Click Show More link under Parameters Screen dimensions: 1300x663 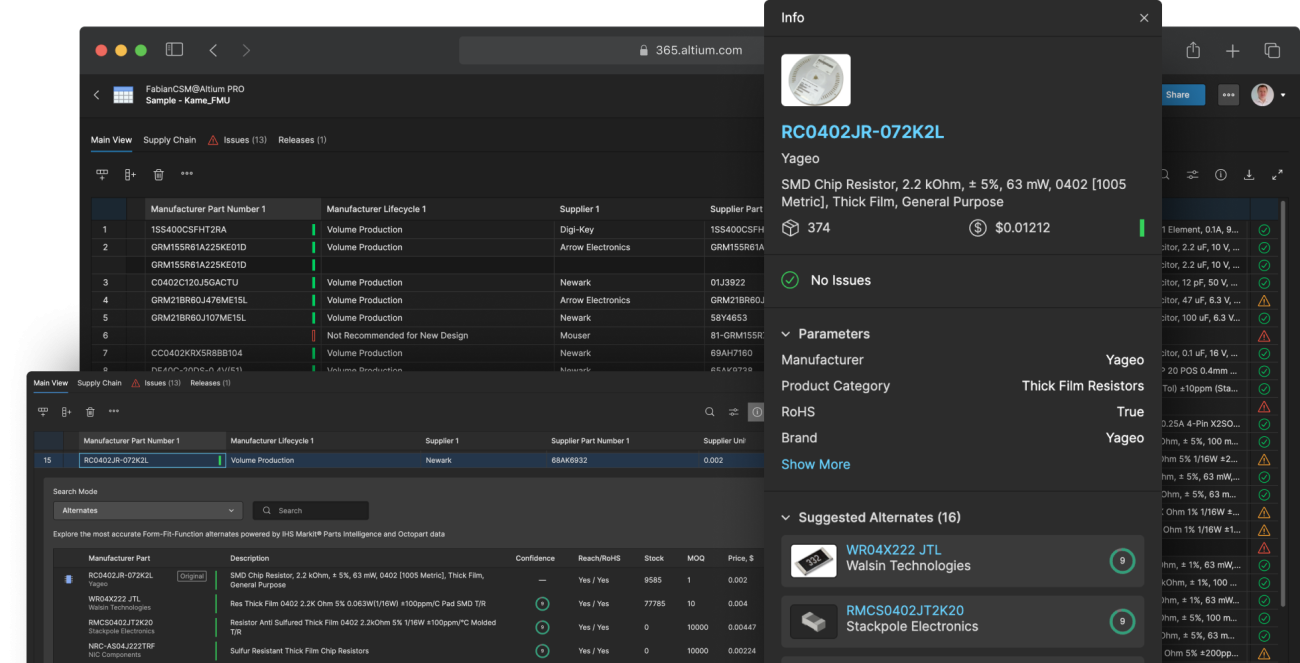(x=816, y=464)
